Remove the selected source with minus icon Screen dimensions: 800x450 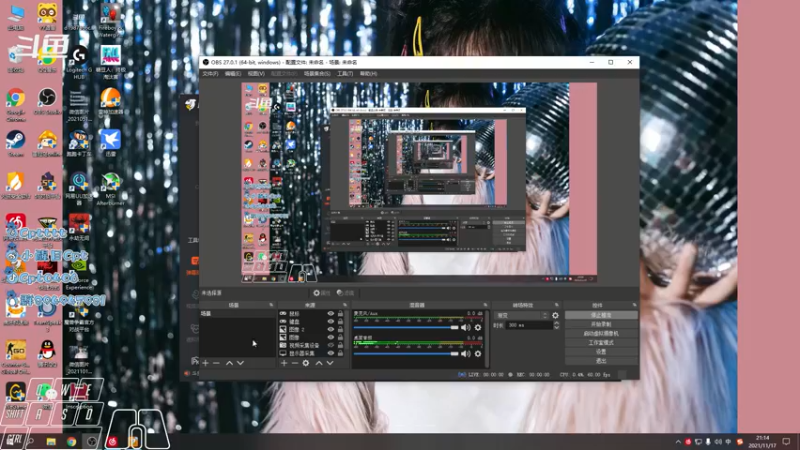(295, 363)
